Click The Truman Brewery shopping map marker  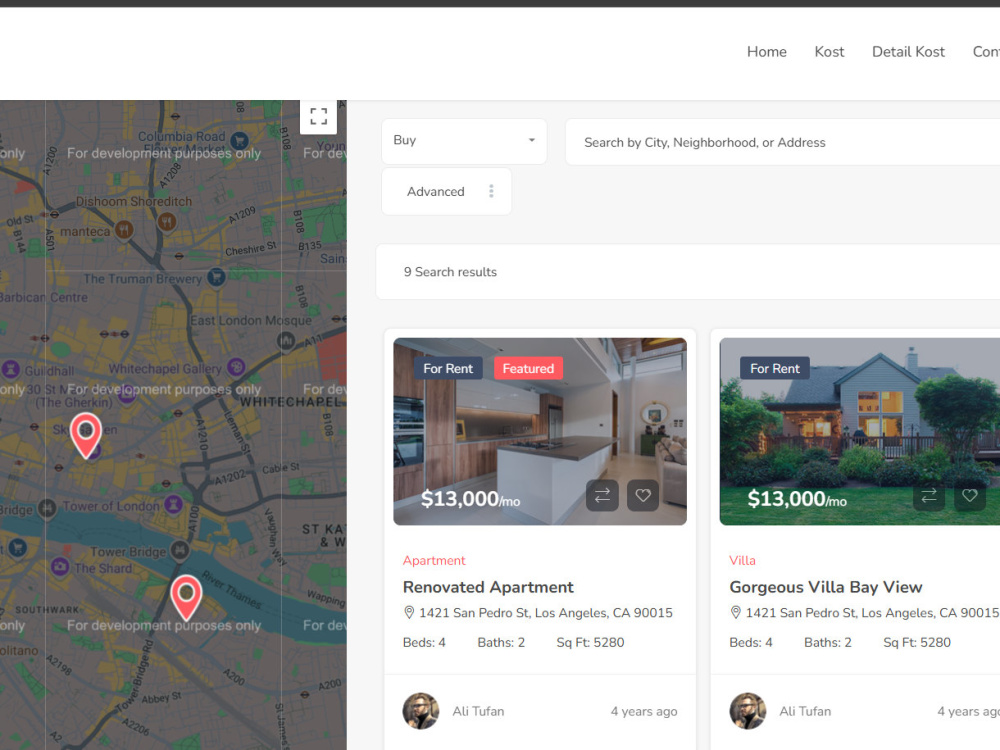(217, 277)
